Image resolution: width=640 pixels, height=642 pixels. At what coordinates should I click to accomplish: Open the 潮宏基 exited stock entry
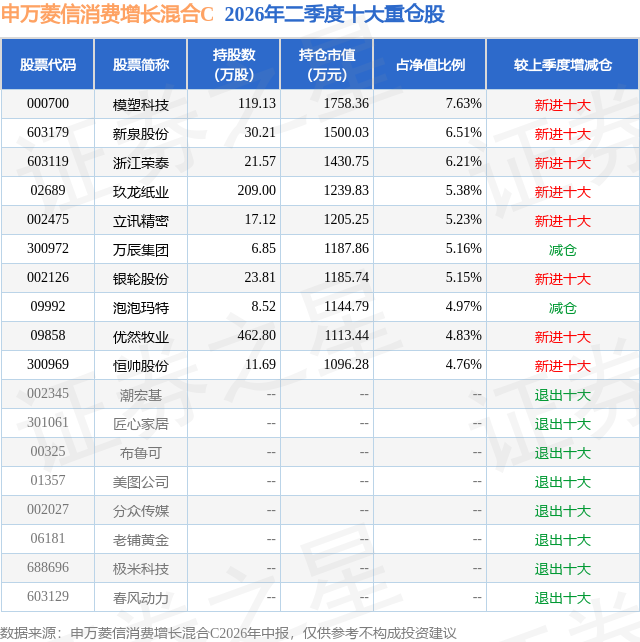141,395
